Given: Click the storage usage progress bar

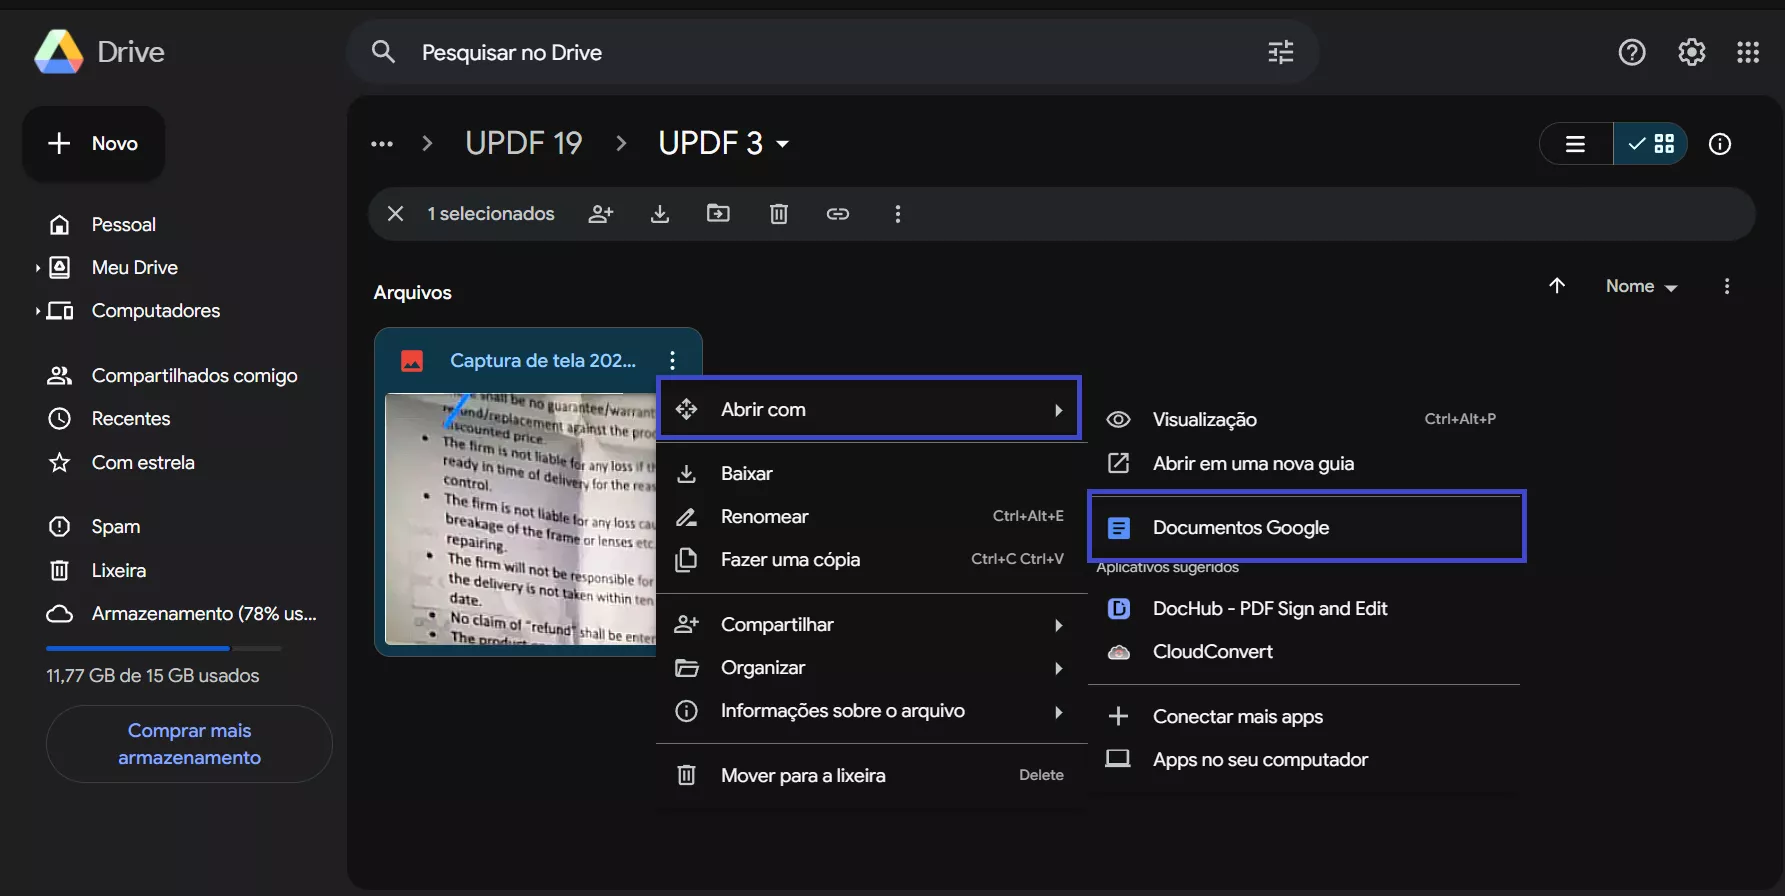Looking at the screenshot, I should [x=164, y=648].
